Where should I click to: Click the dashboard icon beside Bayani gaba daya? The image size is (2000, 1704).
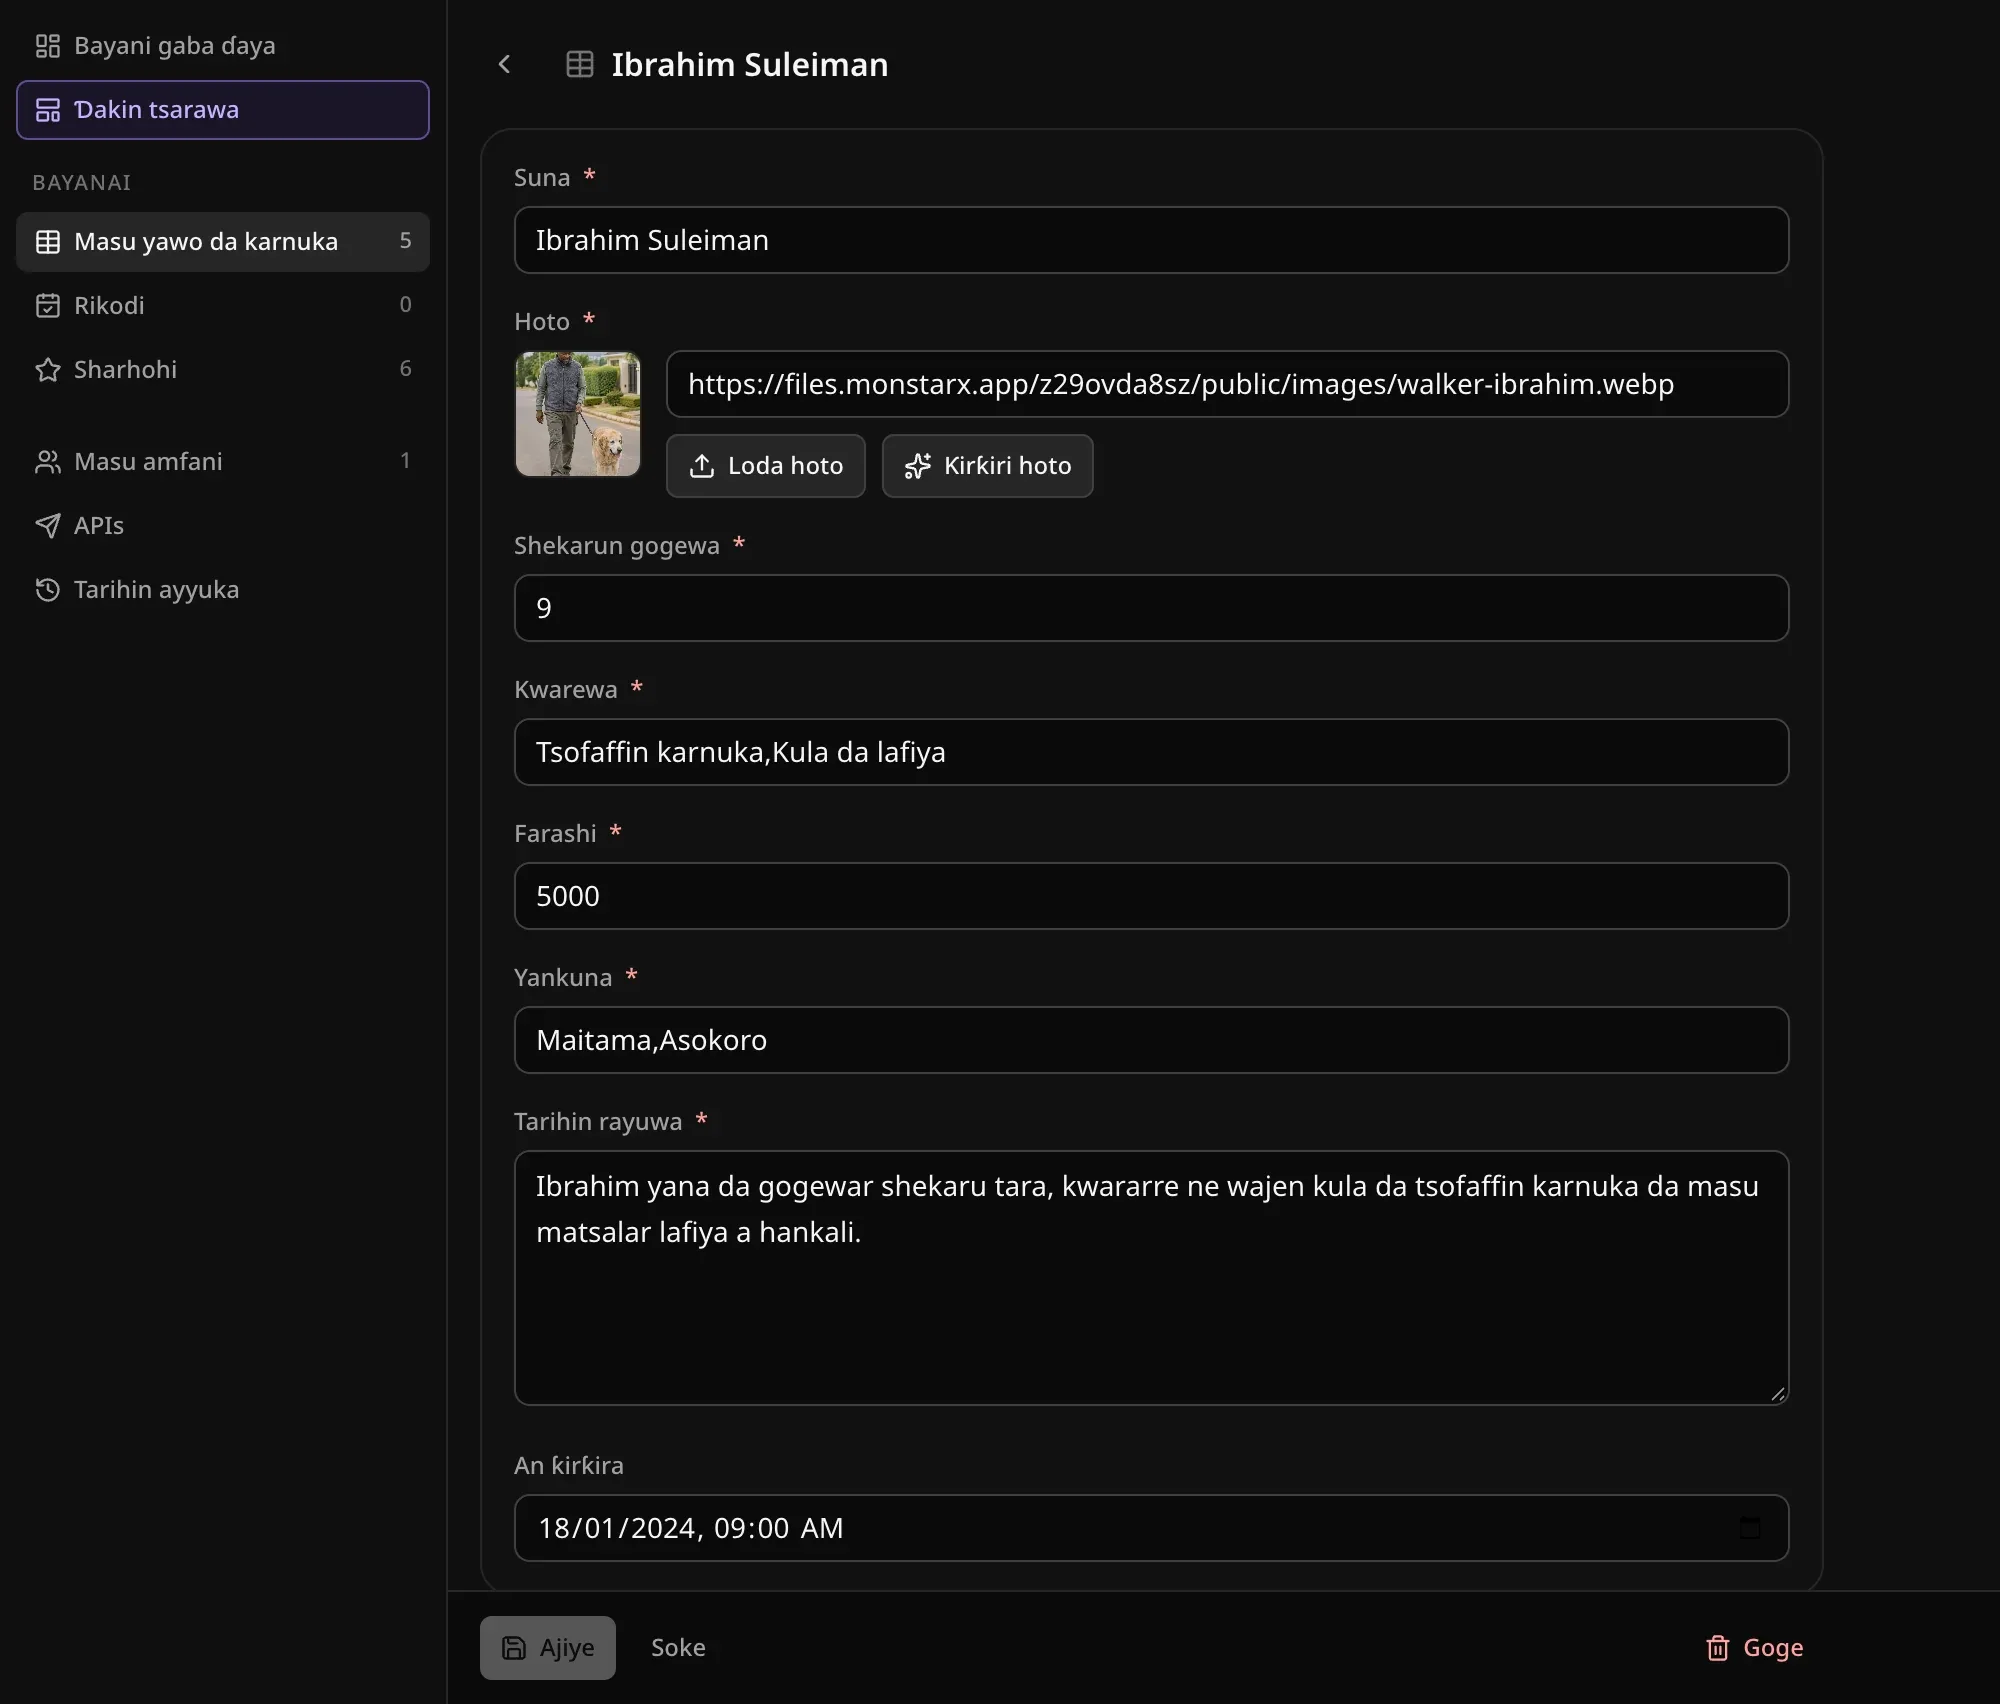click(x=48, y=46)
